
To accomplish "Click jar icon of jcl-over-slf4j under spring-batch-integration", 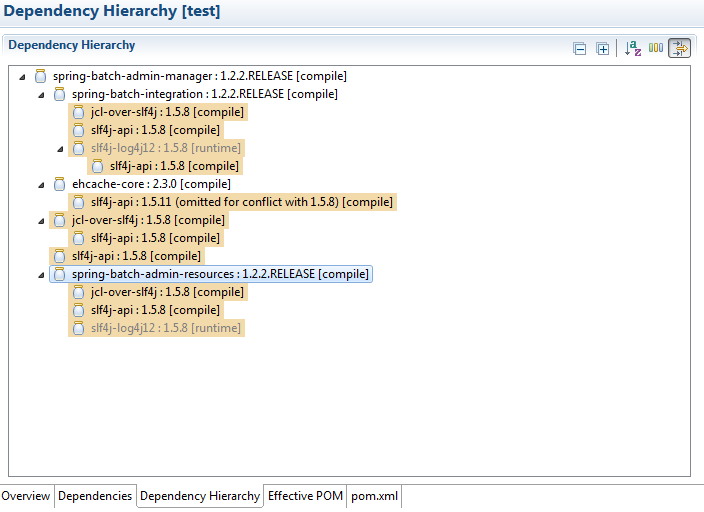I will point(79,112).
